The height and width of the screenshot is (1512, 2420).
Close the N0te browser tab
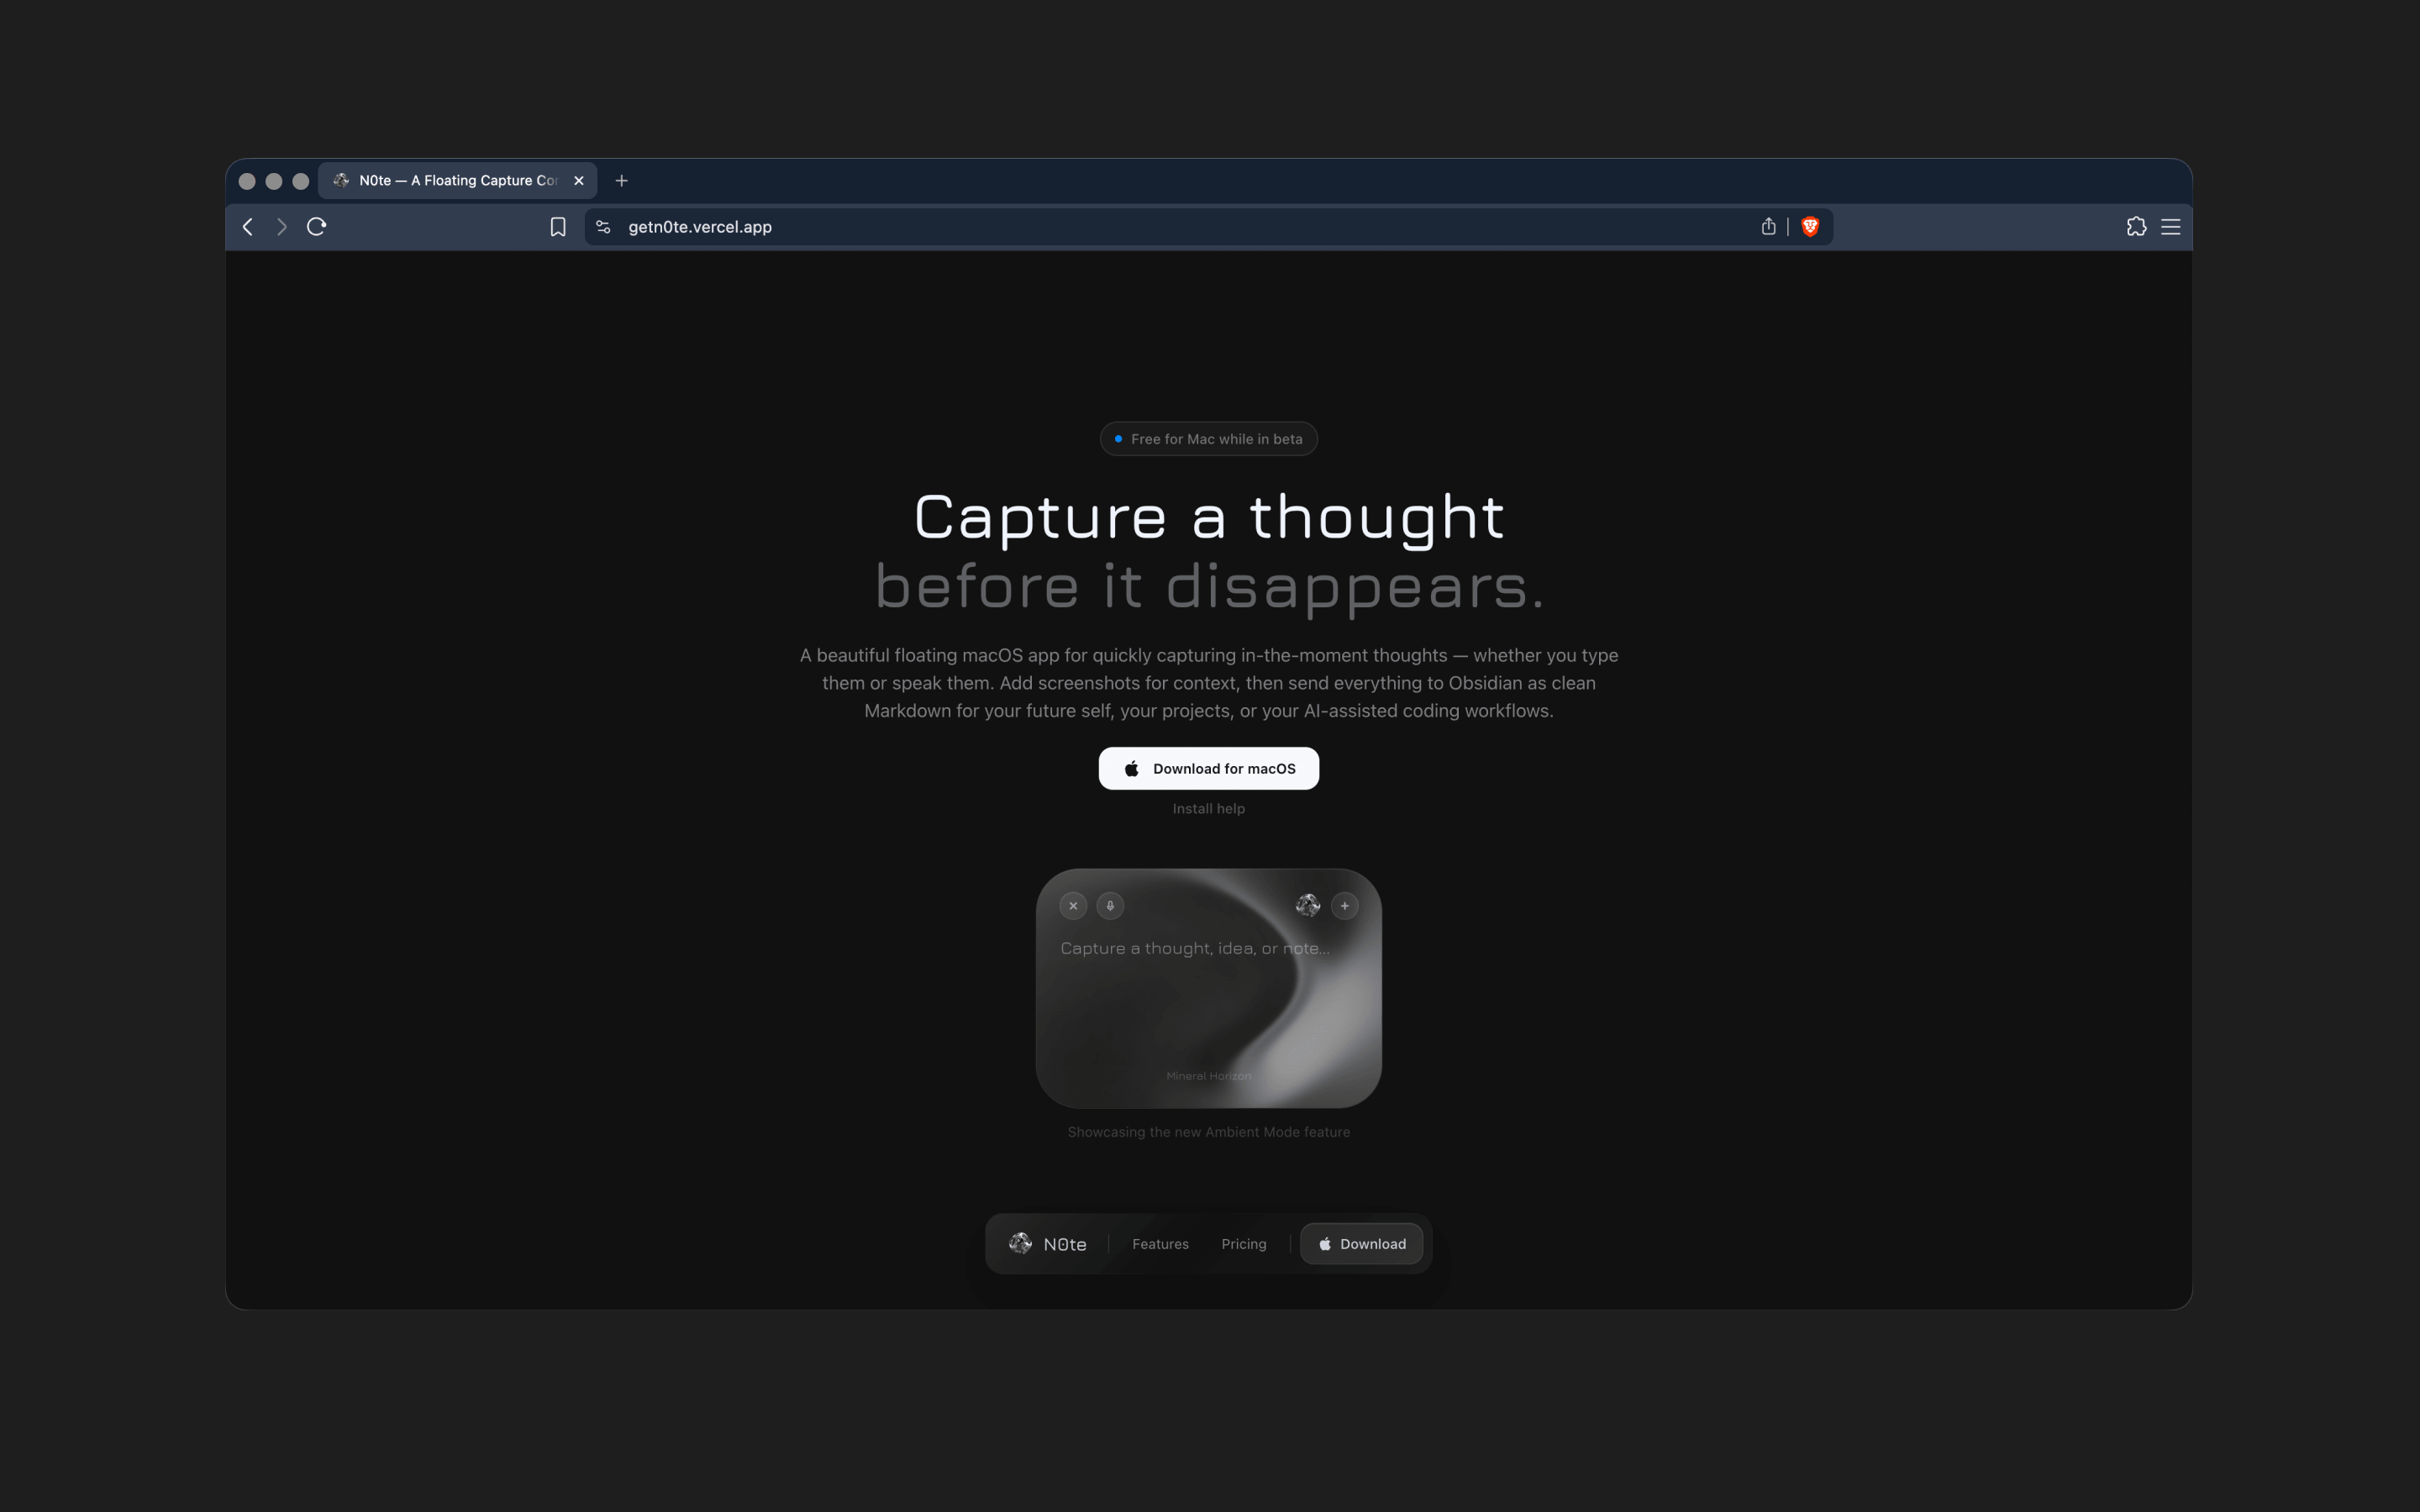click(579, 181)
